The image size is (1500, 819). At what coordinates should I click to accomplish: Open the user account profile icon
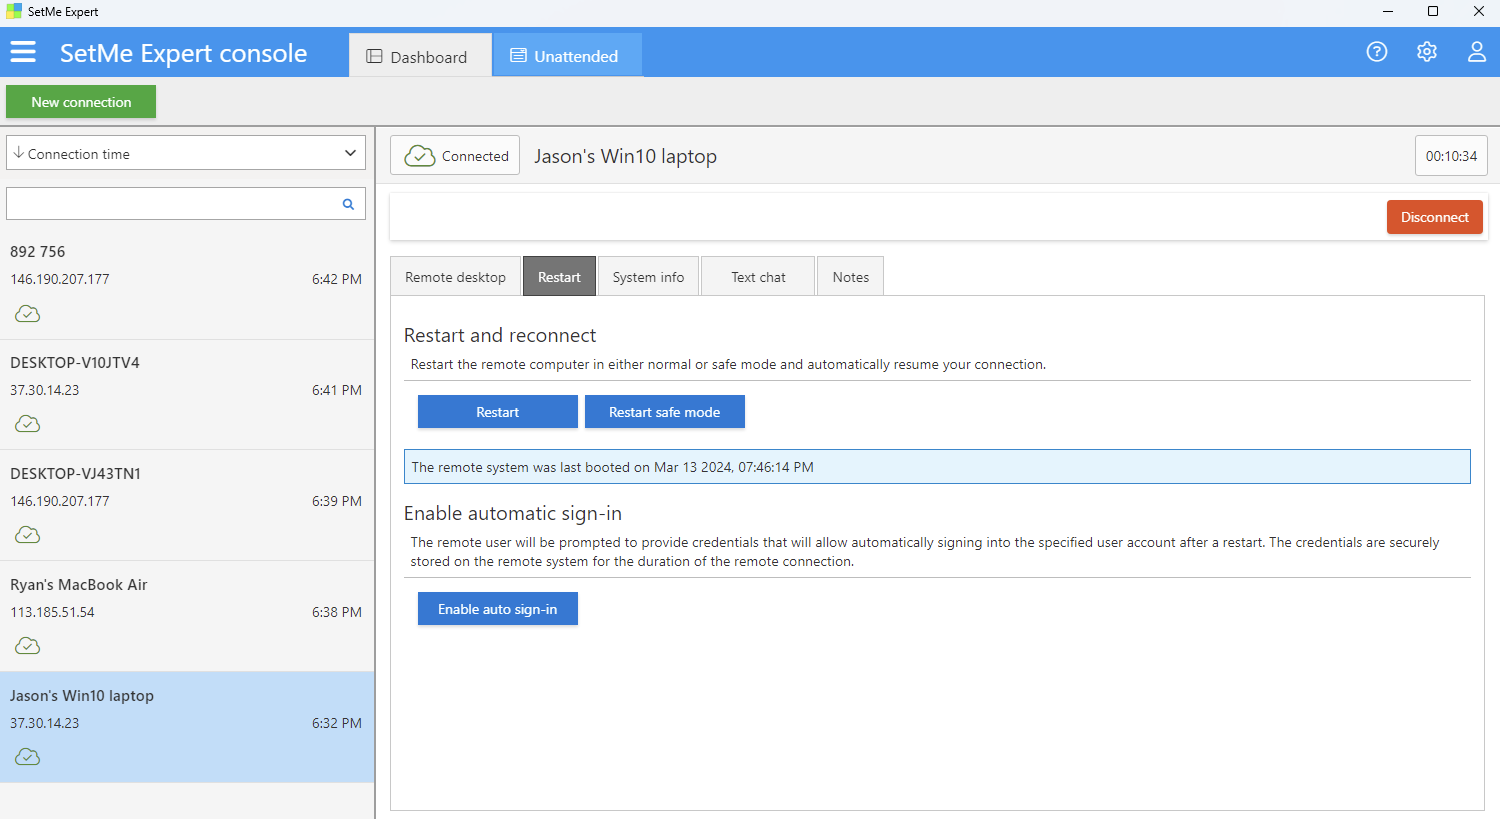(x=1477, y=52)
